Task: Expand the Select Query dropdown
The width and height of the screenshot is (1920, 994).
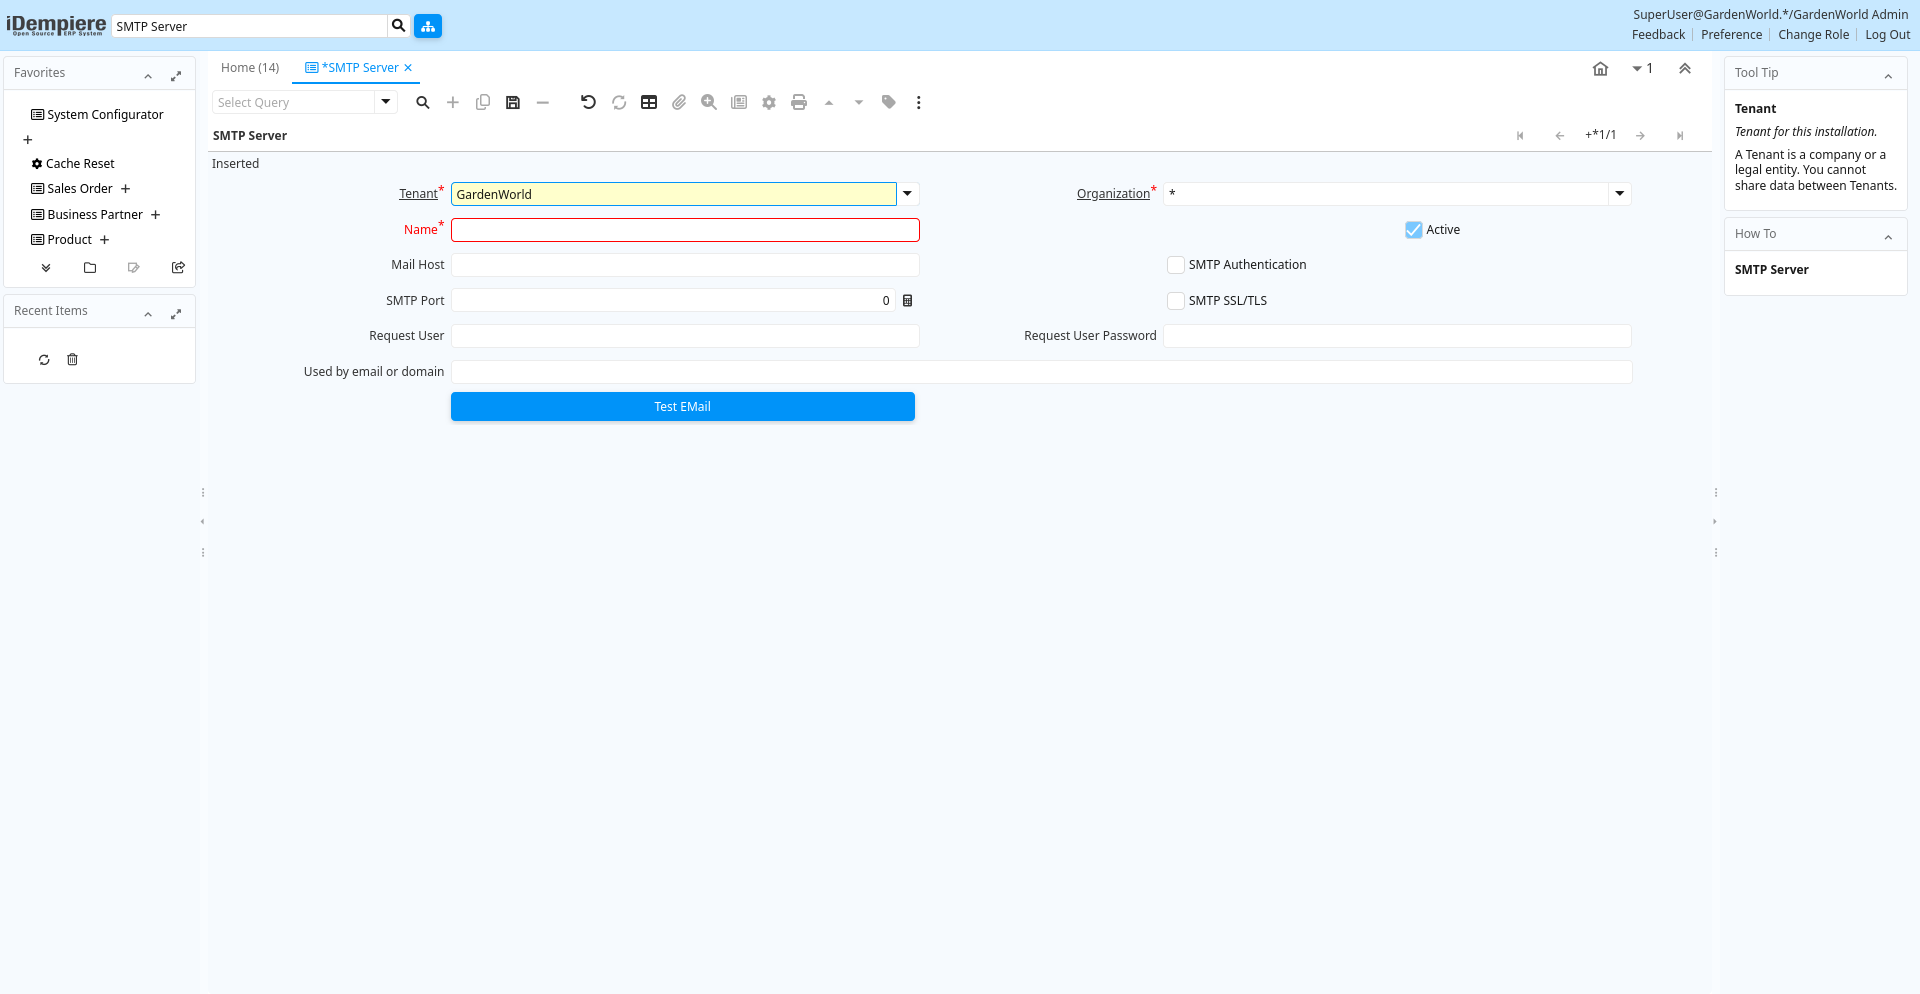Action: (386, 102)
